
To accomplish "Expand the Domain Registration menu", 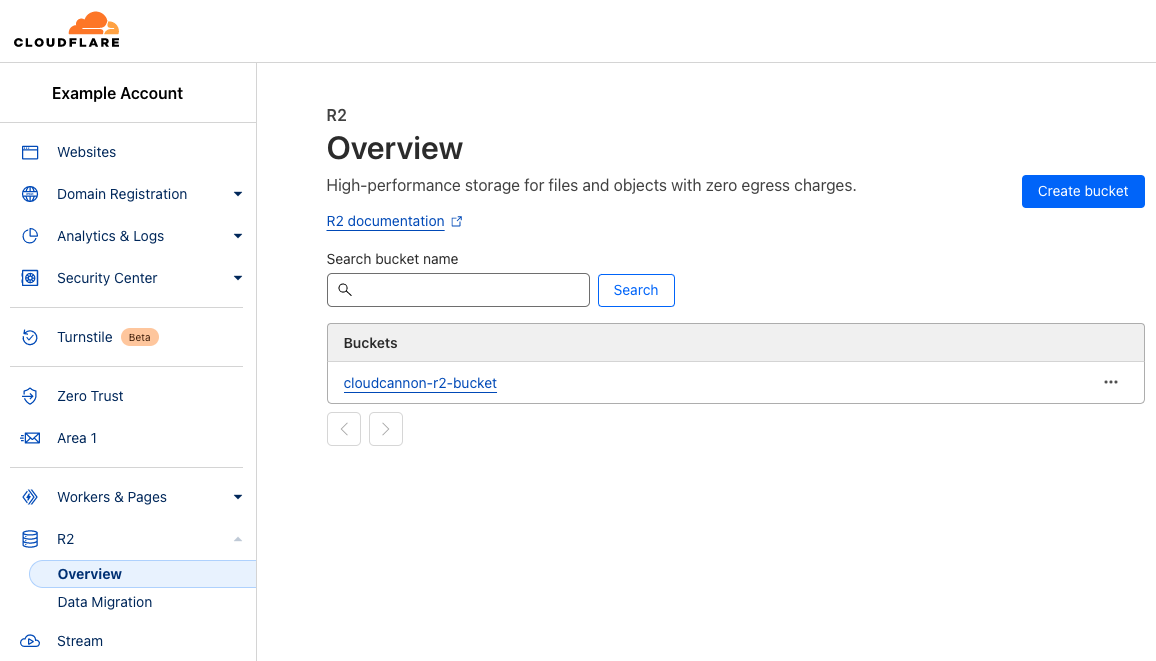I will tap(238, 193).
